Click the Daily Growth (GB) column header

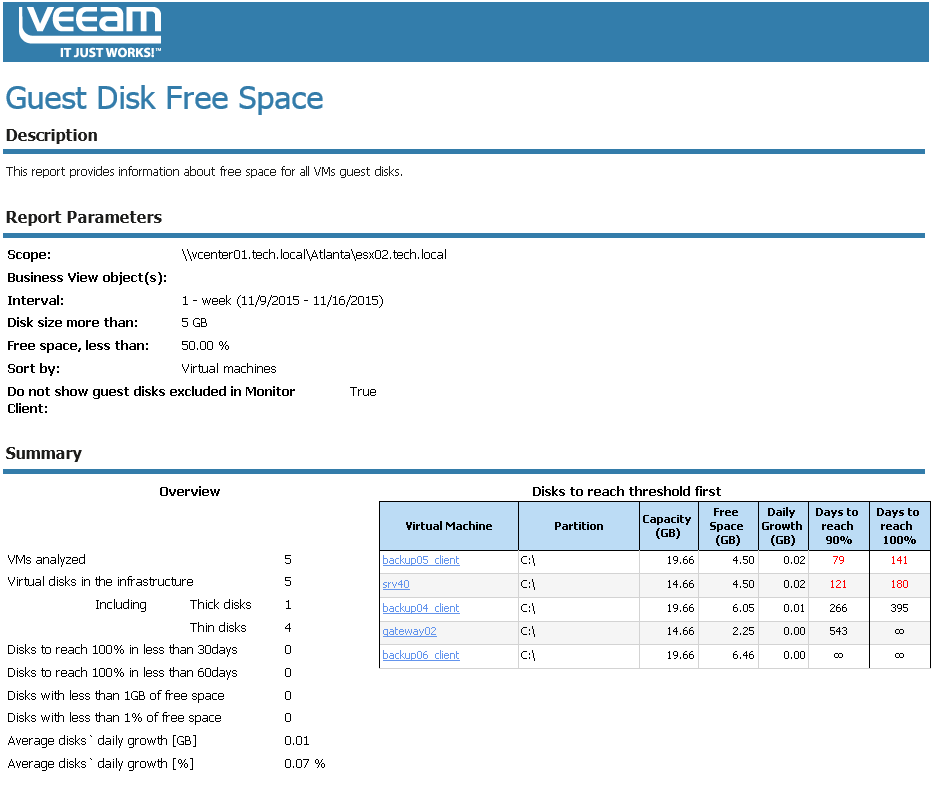782,526
